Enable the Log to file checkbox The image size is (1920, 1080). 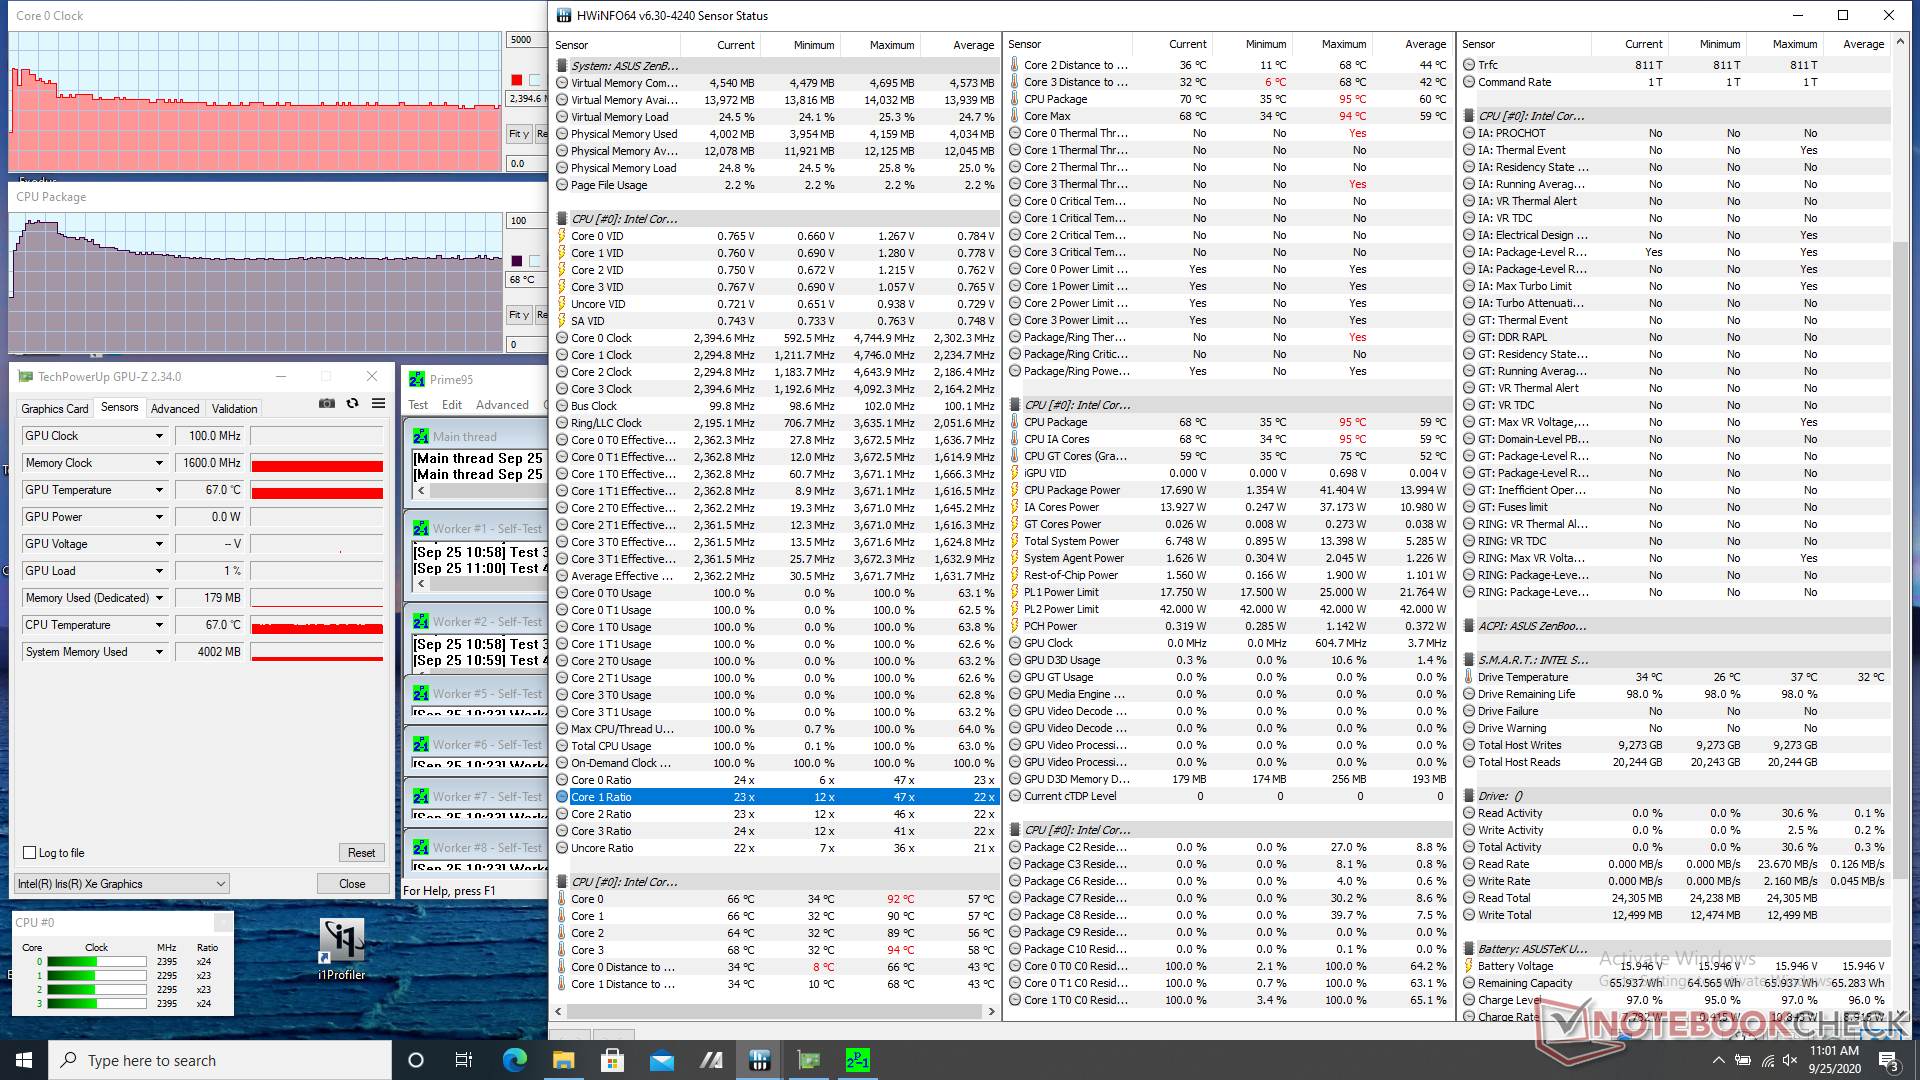point(30,853)
